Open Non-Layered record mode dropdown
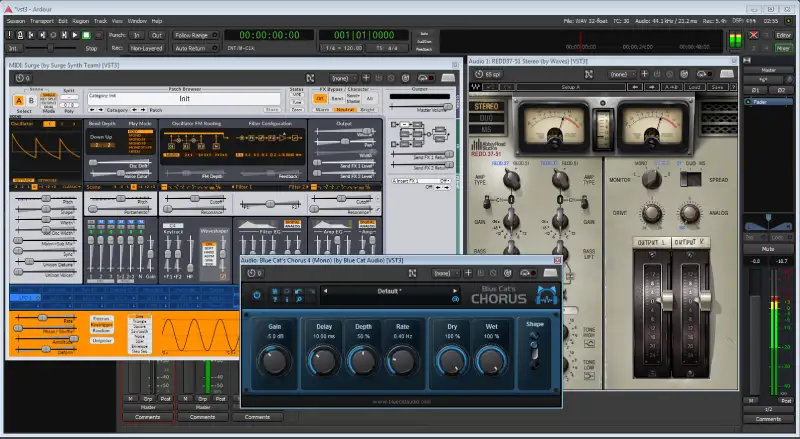The image size is (800, 439). [146, 48]
